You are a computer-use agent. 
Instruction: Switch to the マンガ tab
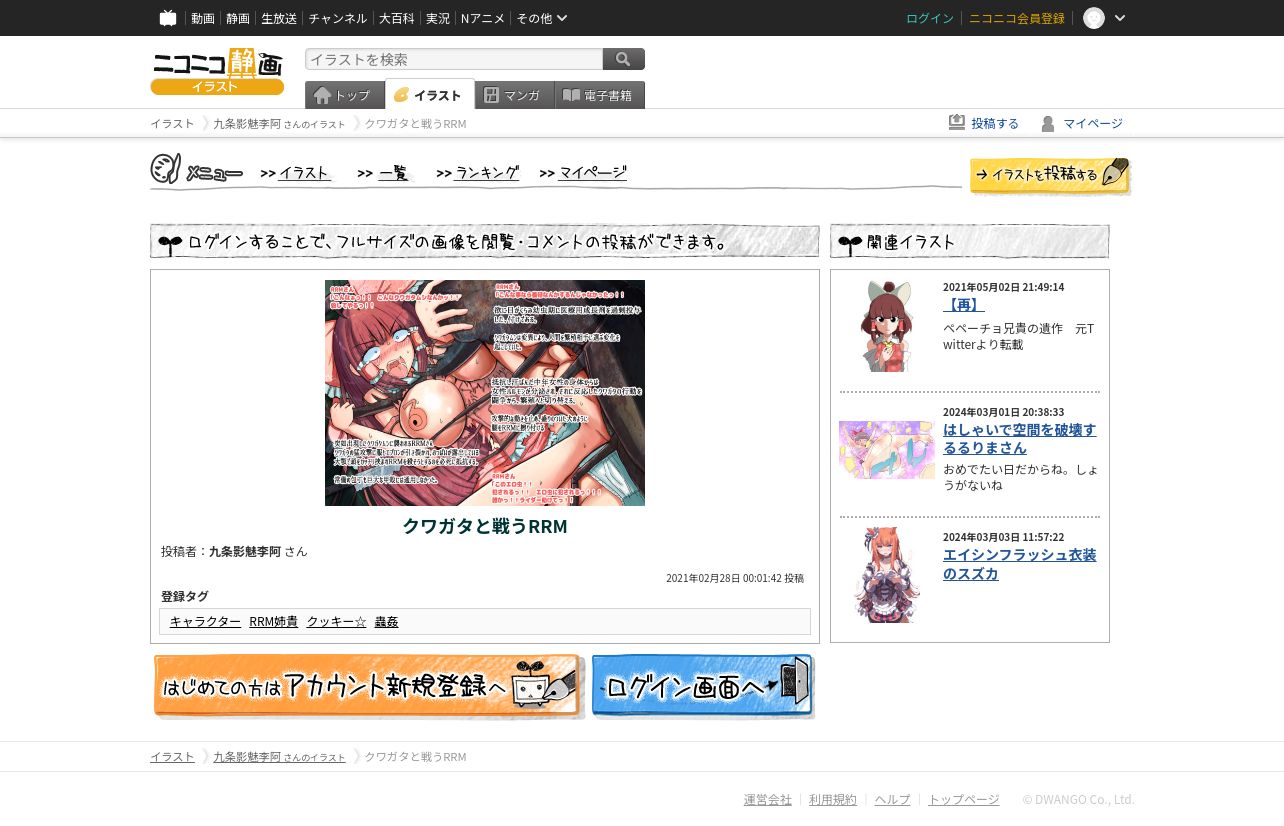pos(515,95)
